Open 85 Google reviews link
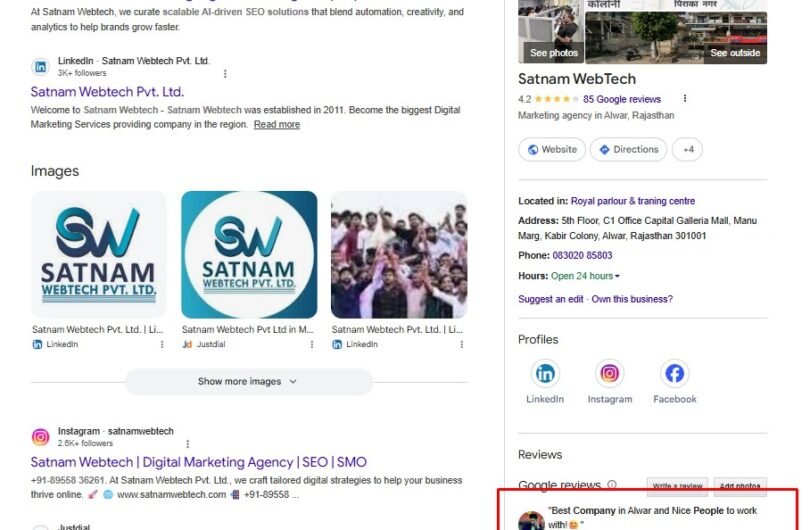The width and height of the screenshot is (810, 530). point(622,99)
